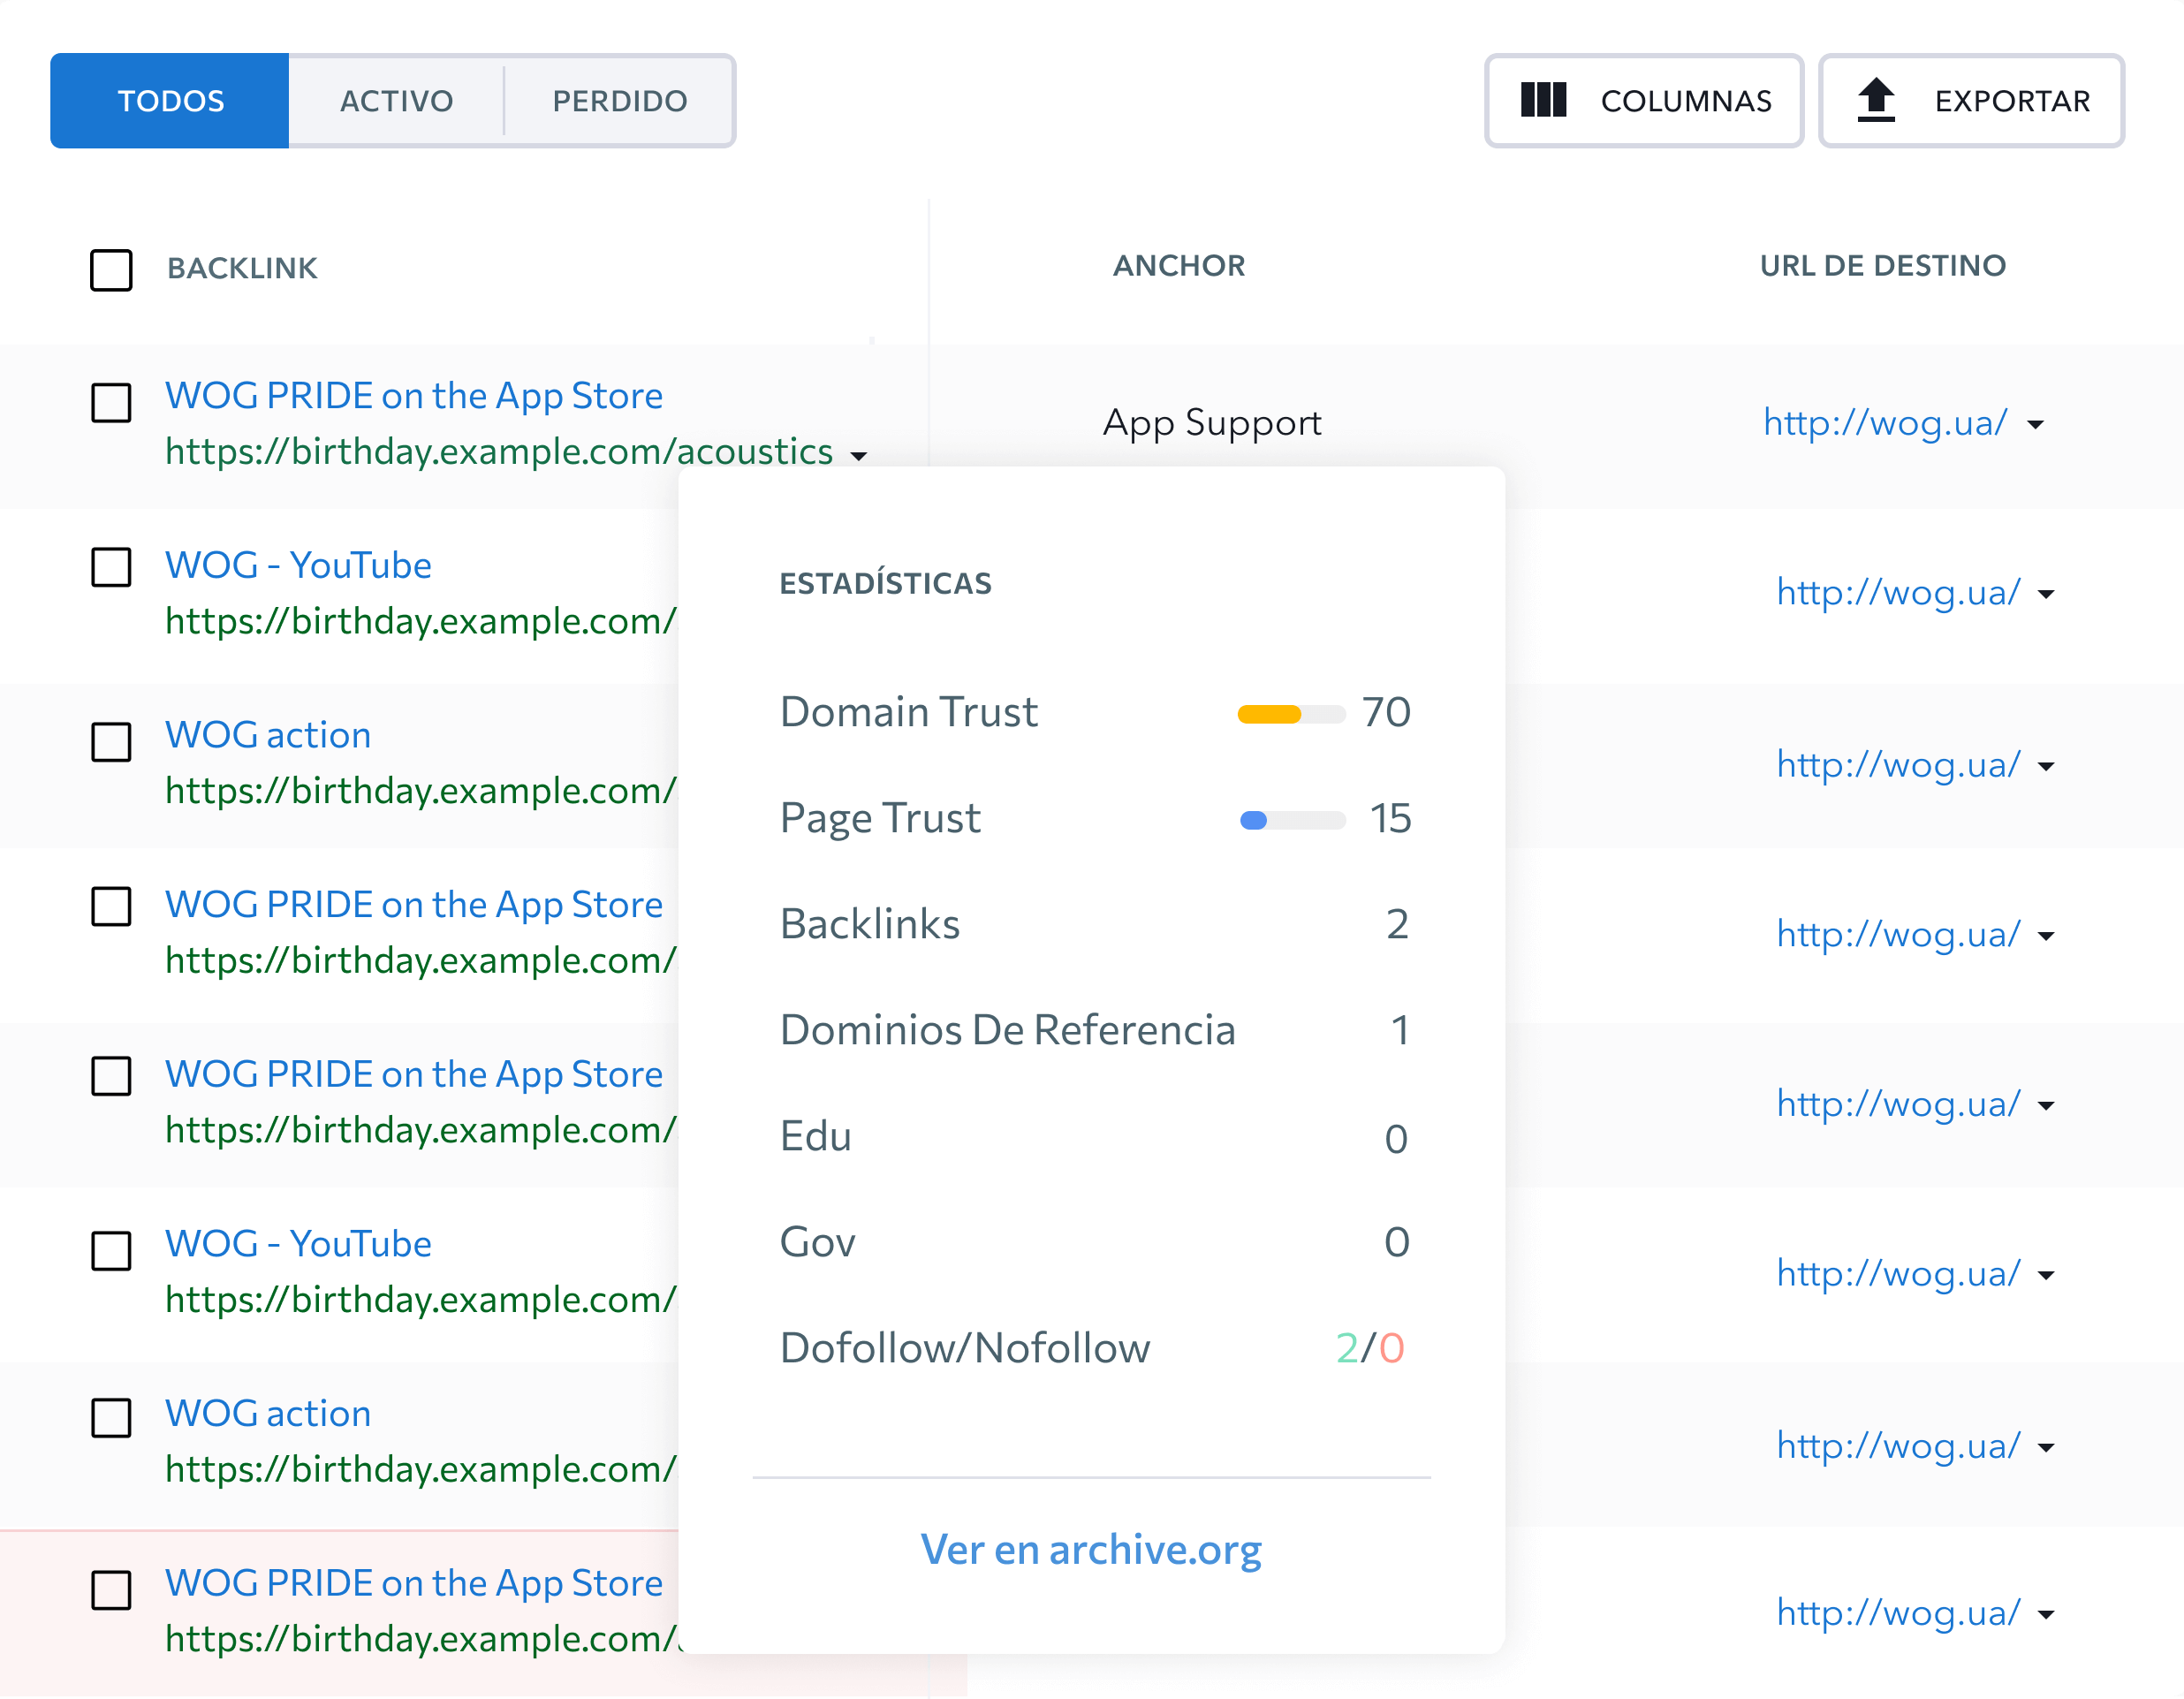This screenshot has height=1699, width=2184.
Task: Click the Dominios De Referencia label
Action: coord(1008,1030)
